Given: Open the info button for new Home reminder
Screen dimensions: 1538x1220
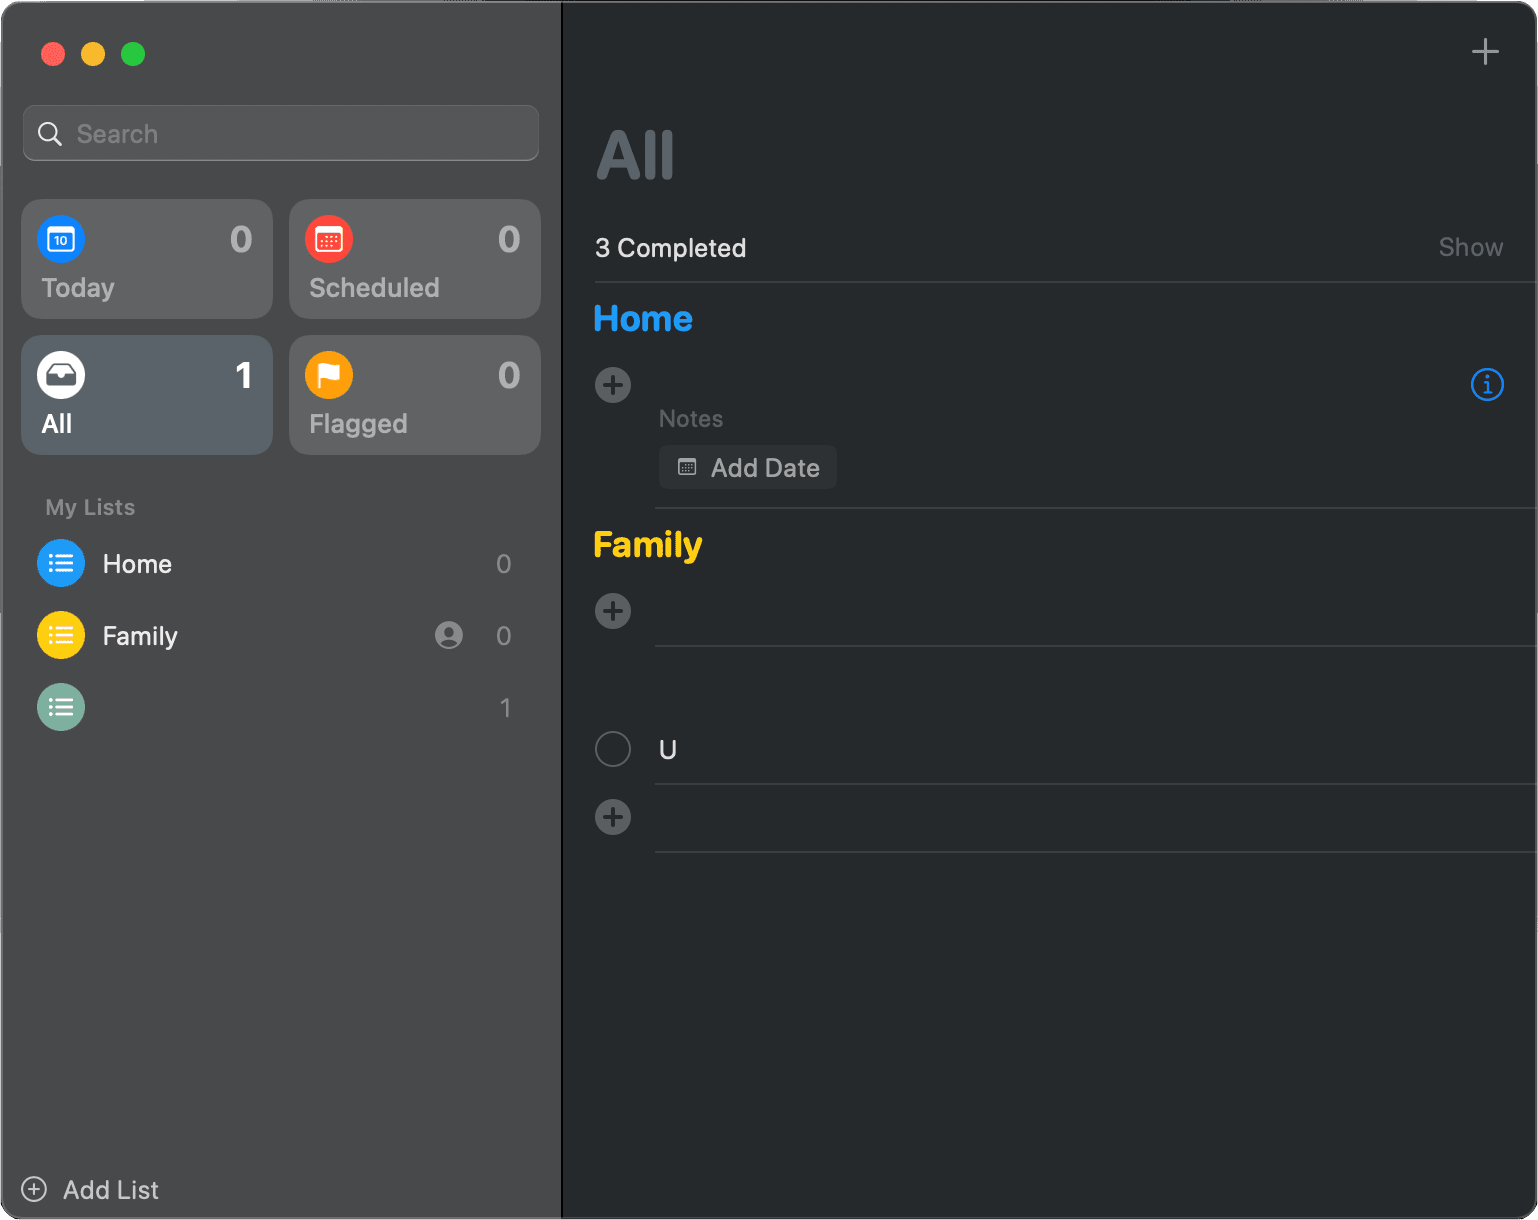Looking at the screenshot, I should tap(1487, 385).
